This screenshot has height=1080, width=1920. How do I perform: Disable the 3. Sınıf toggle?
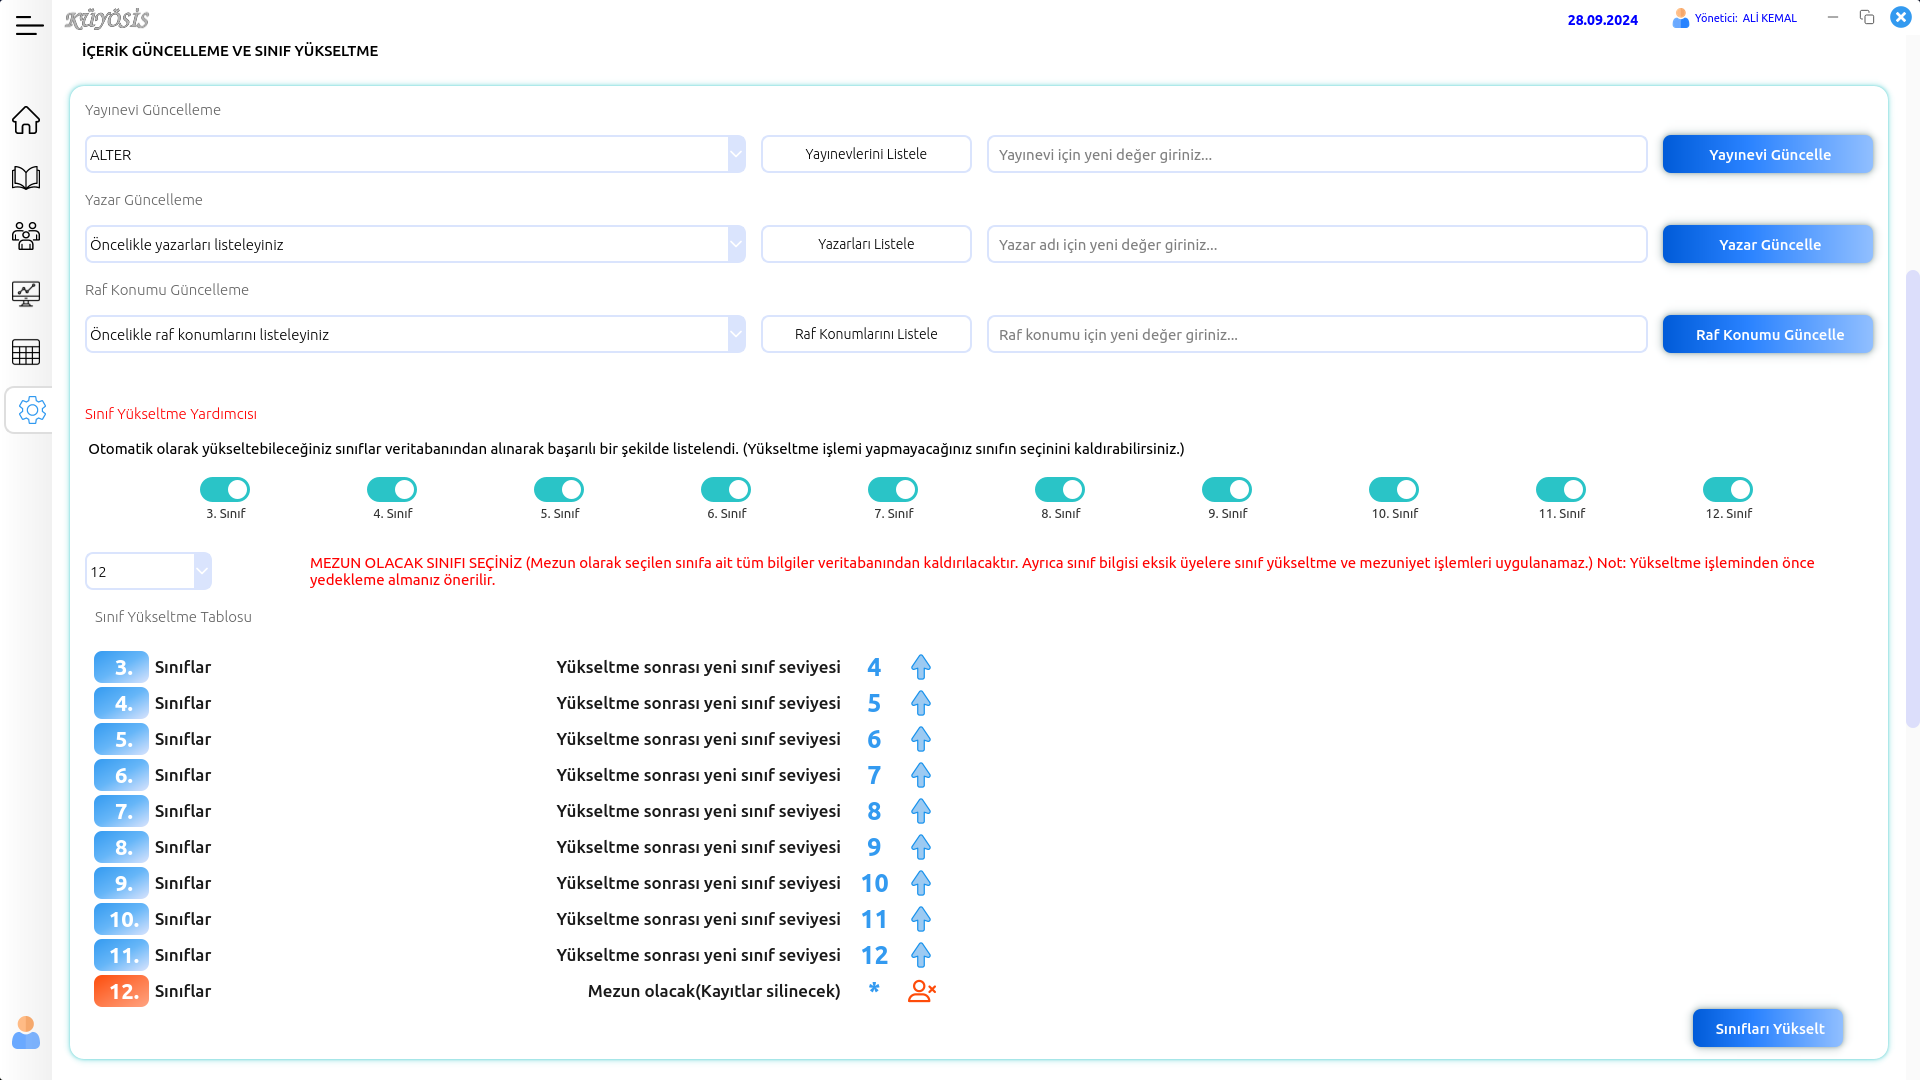(225, 489)
